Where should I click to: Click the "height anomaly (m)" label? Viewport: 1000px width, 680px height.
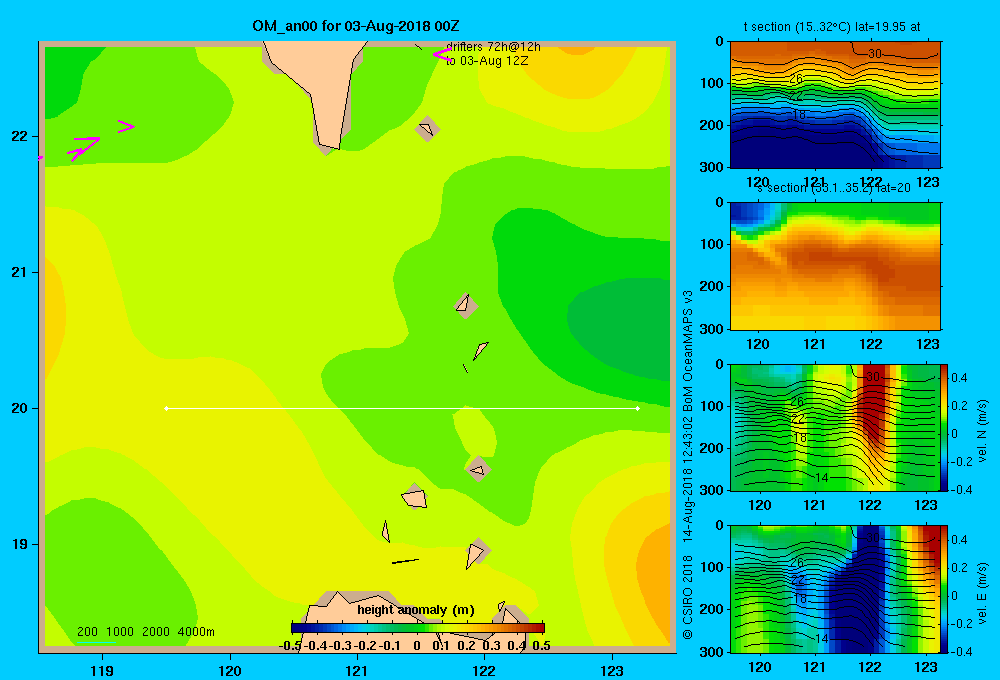(x=416, y=610)
